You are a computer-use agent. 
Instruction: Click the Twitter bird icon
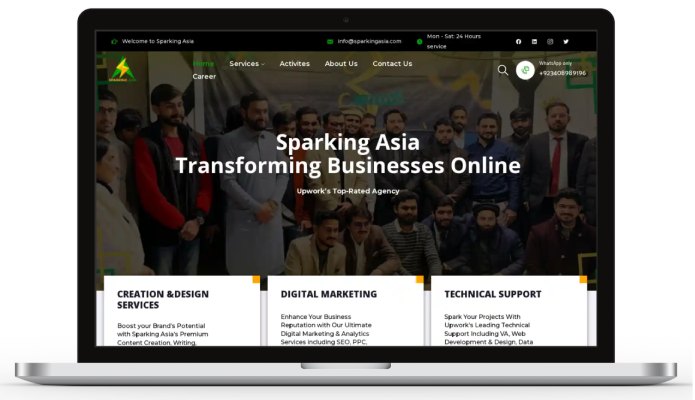click(x=566, y=41)
